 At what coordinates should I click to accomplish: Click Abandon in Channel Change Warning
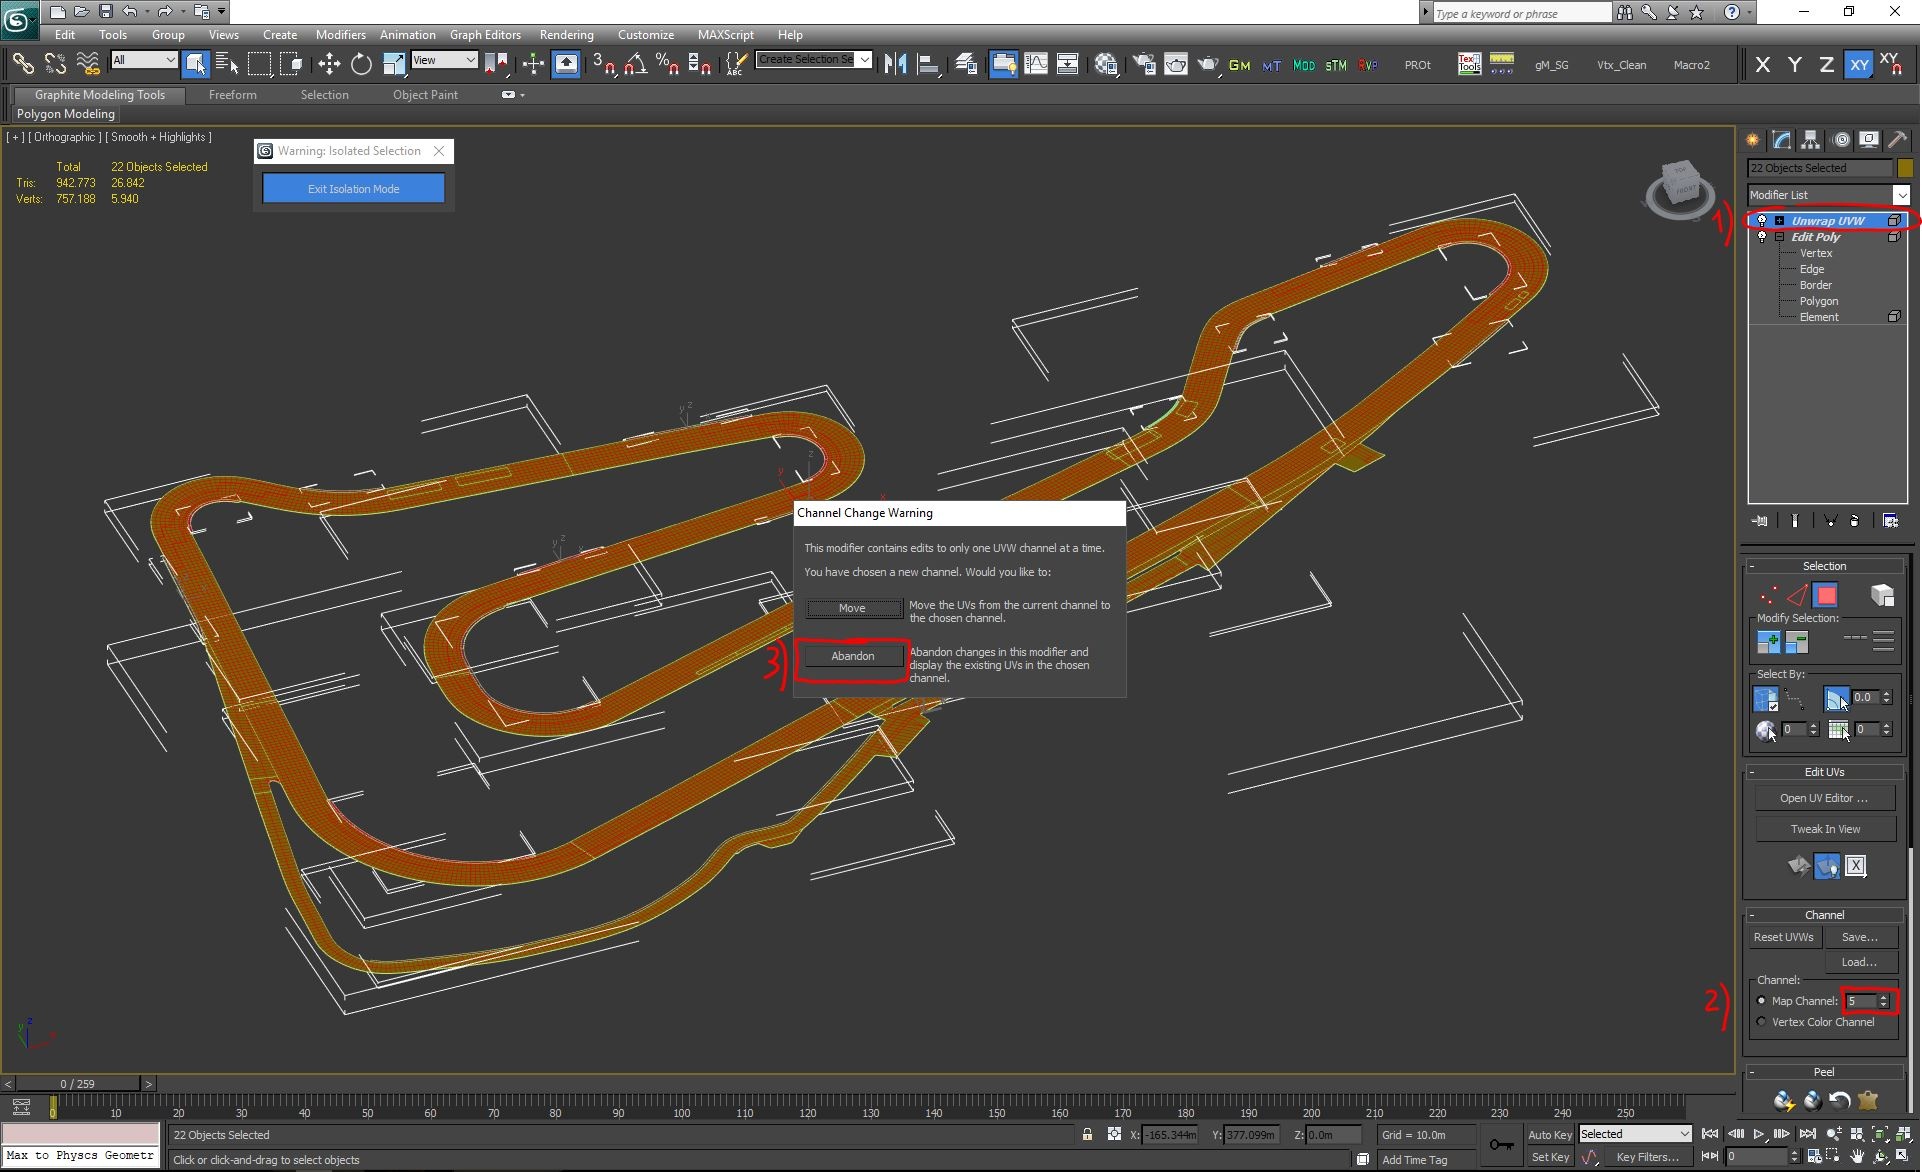coord(853,656)
